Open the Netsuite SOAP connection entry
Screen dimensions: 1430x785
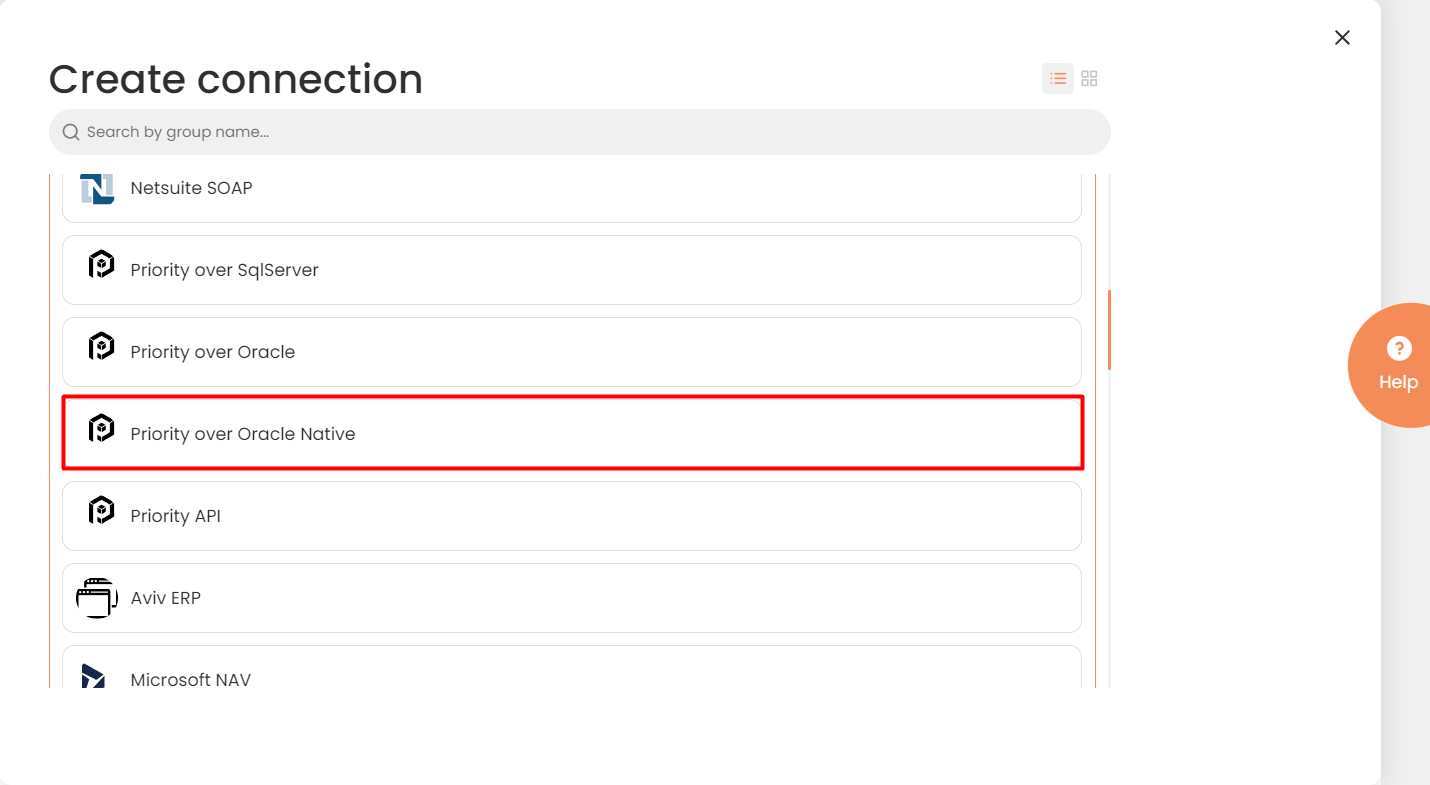pyautogui.click(x=571, y=192)
